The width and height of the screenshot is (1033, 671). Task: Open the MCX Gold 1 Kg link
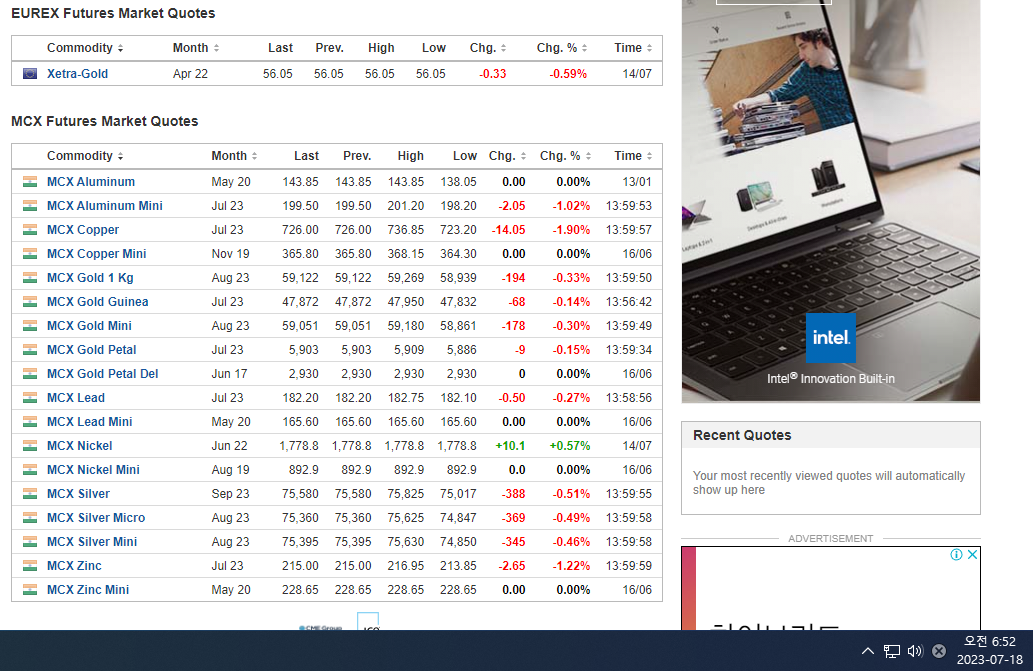(x=90, y=278)
